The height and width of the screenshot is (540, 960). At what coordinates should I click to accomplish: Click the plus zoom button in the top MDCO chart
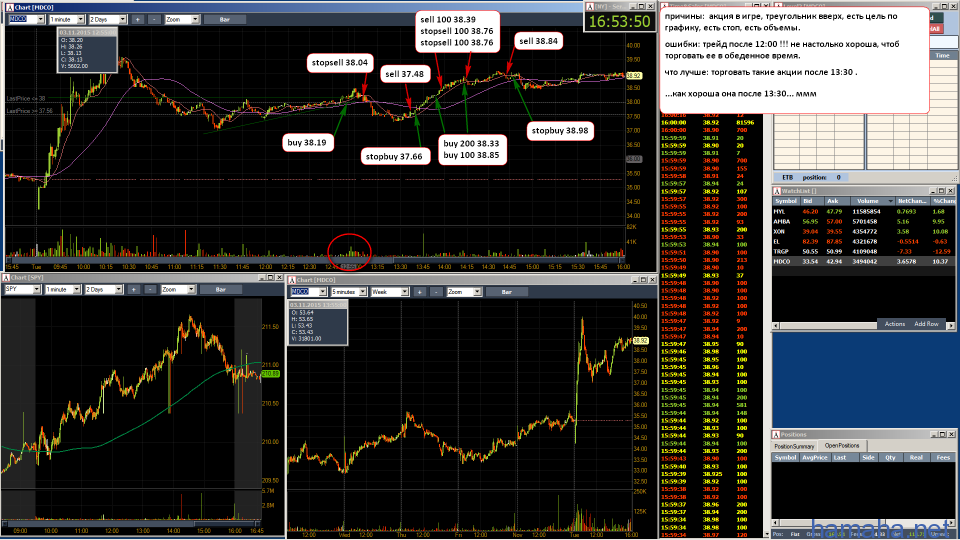point(137,20)
